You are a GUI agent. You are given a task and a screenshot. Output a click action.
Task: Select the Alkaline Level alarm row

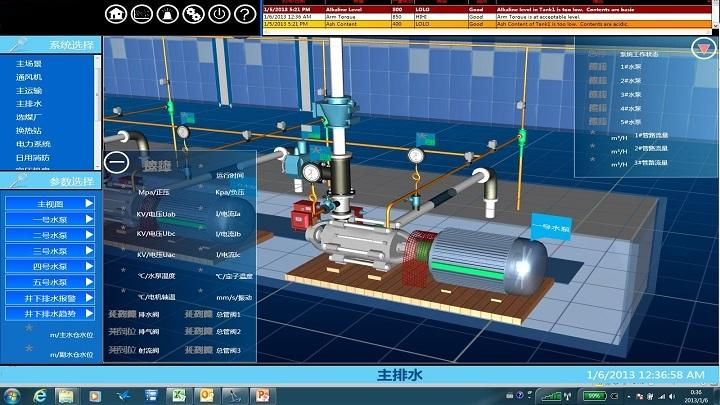click(x=490, y=8)
